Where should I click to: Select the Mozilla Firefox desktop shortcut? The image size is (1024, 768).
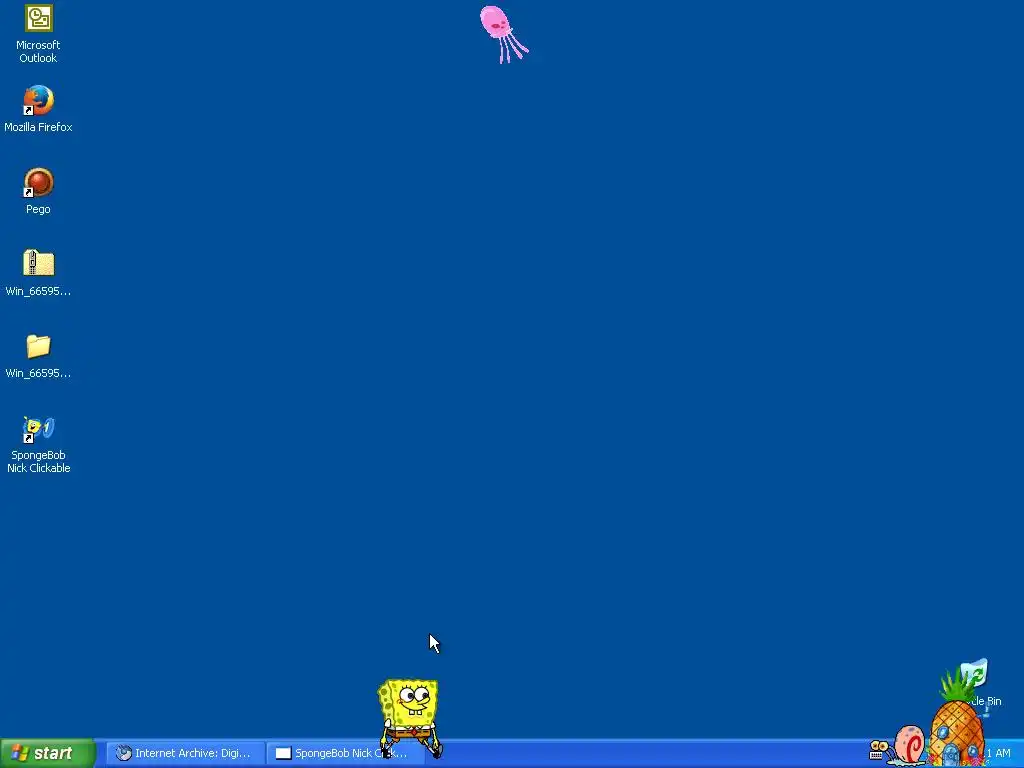[x=39, y=100]
